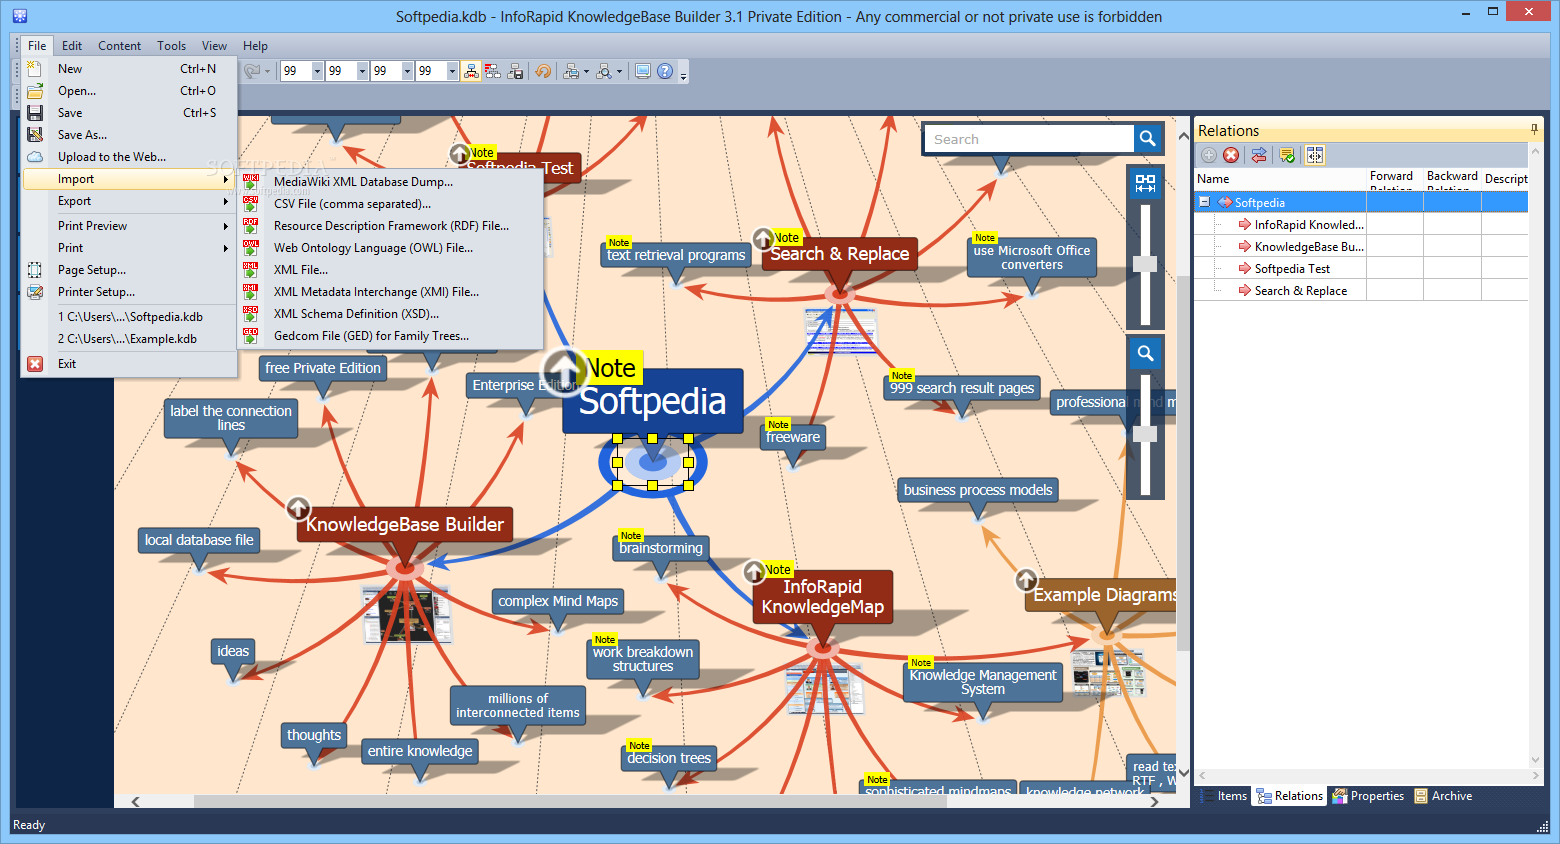Toggle the column auto-fit icon in Relations toolbar
This screenshot has height=844, width=1560.
[1315, 155]
